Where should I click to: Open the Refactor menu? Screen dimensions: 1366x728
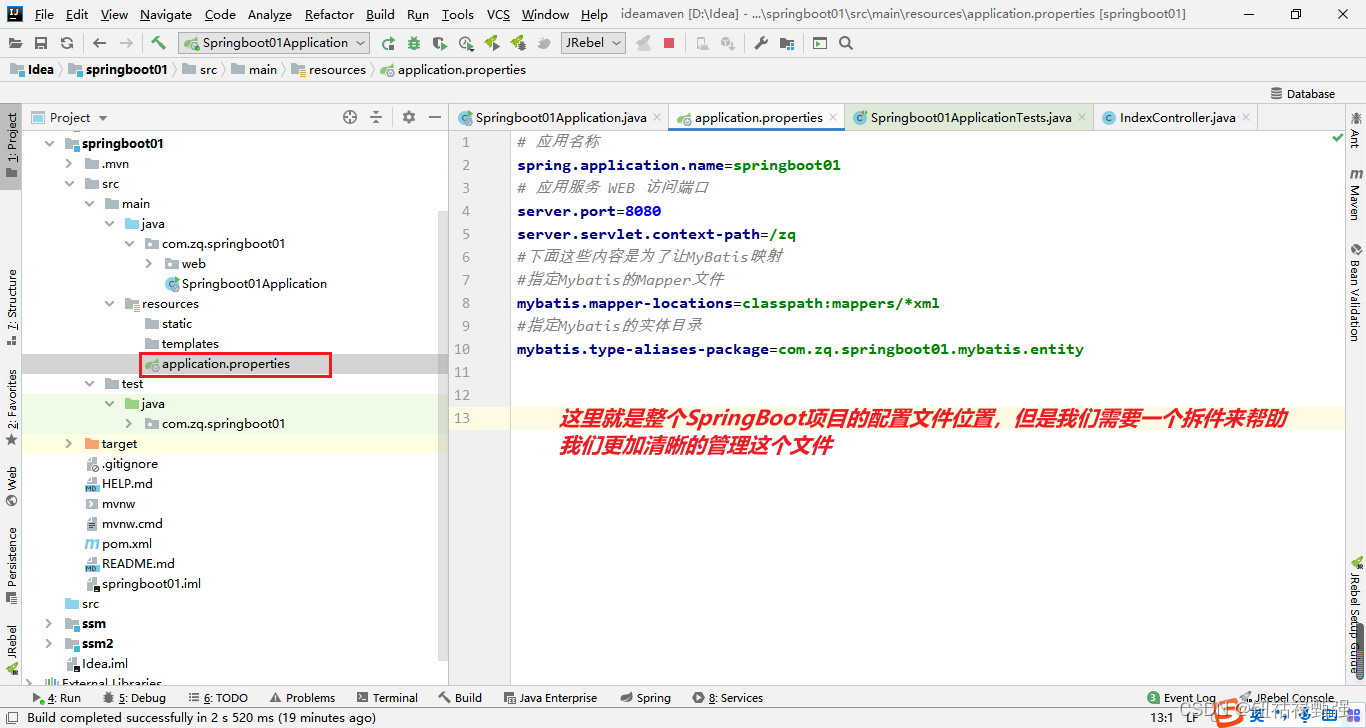coord(329,14)
